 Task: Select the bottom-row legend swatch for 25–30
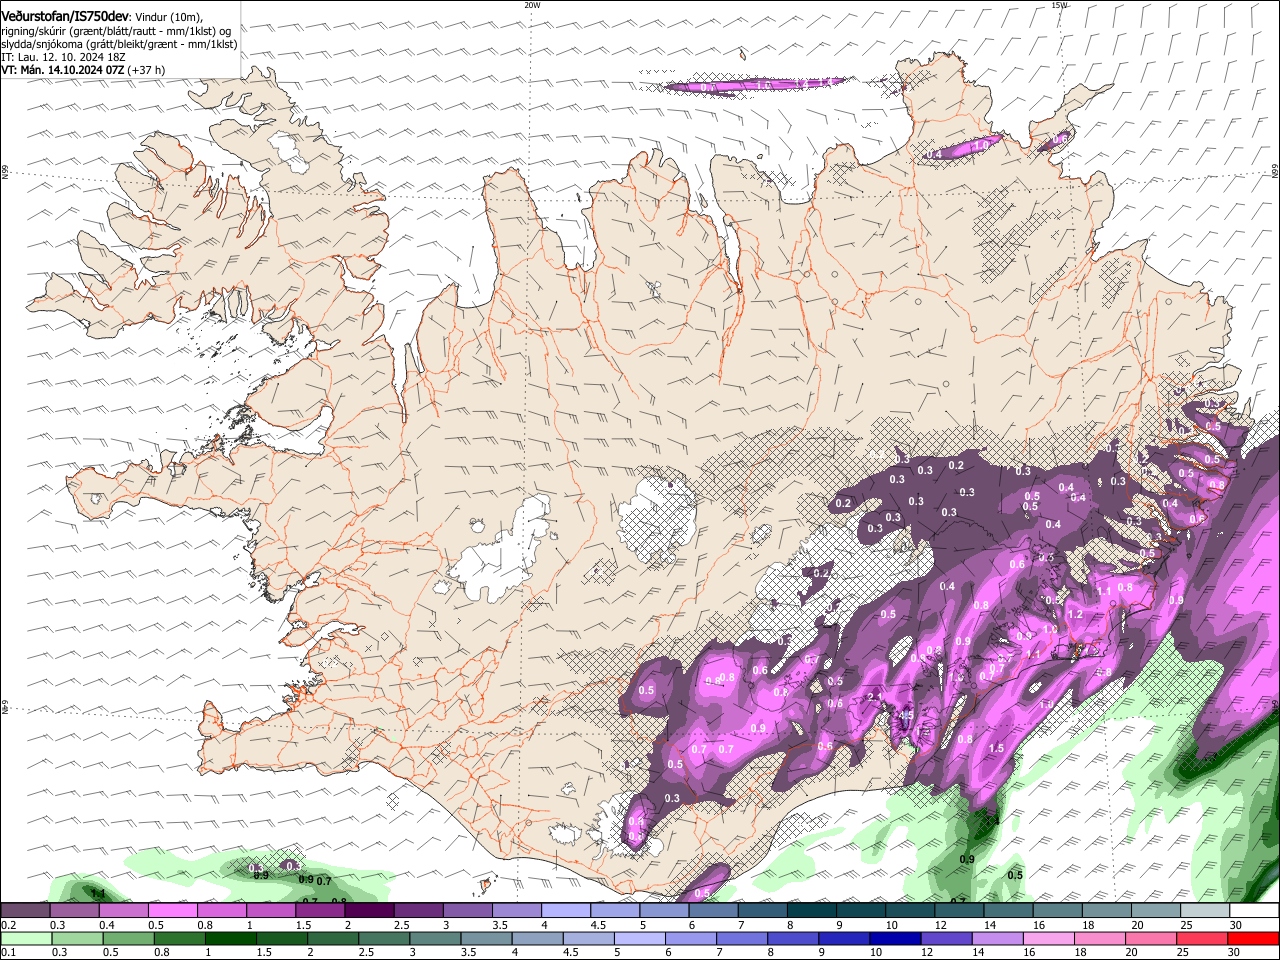(1203, 939)
